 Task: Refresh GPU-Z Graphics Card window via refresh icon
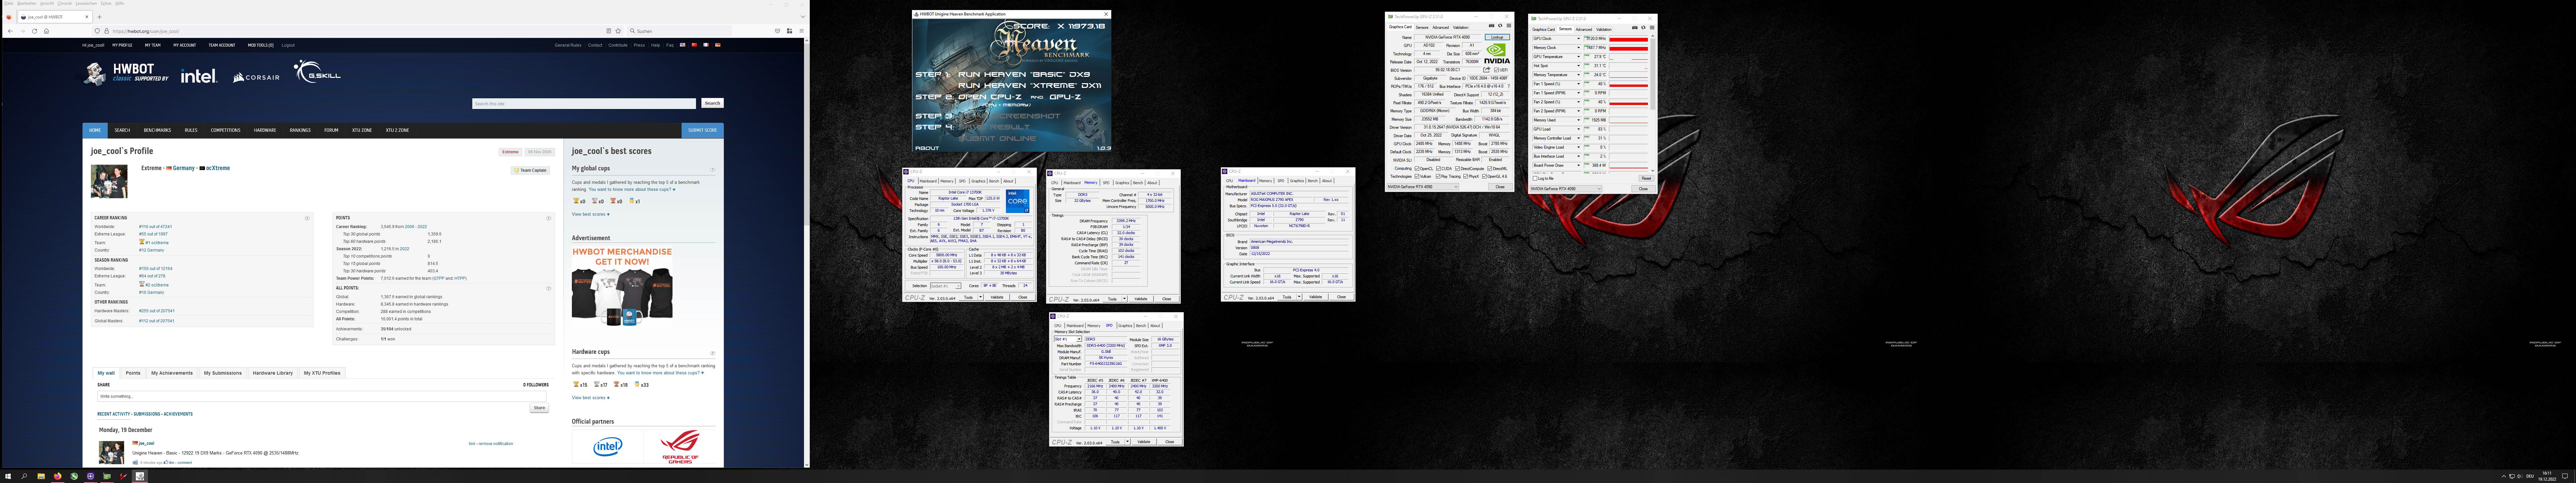pyautogui.click(x=1500, y=26)
